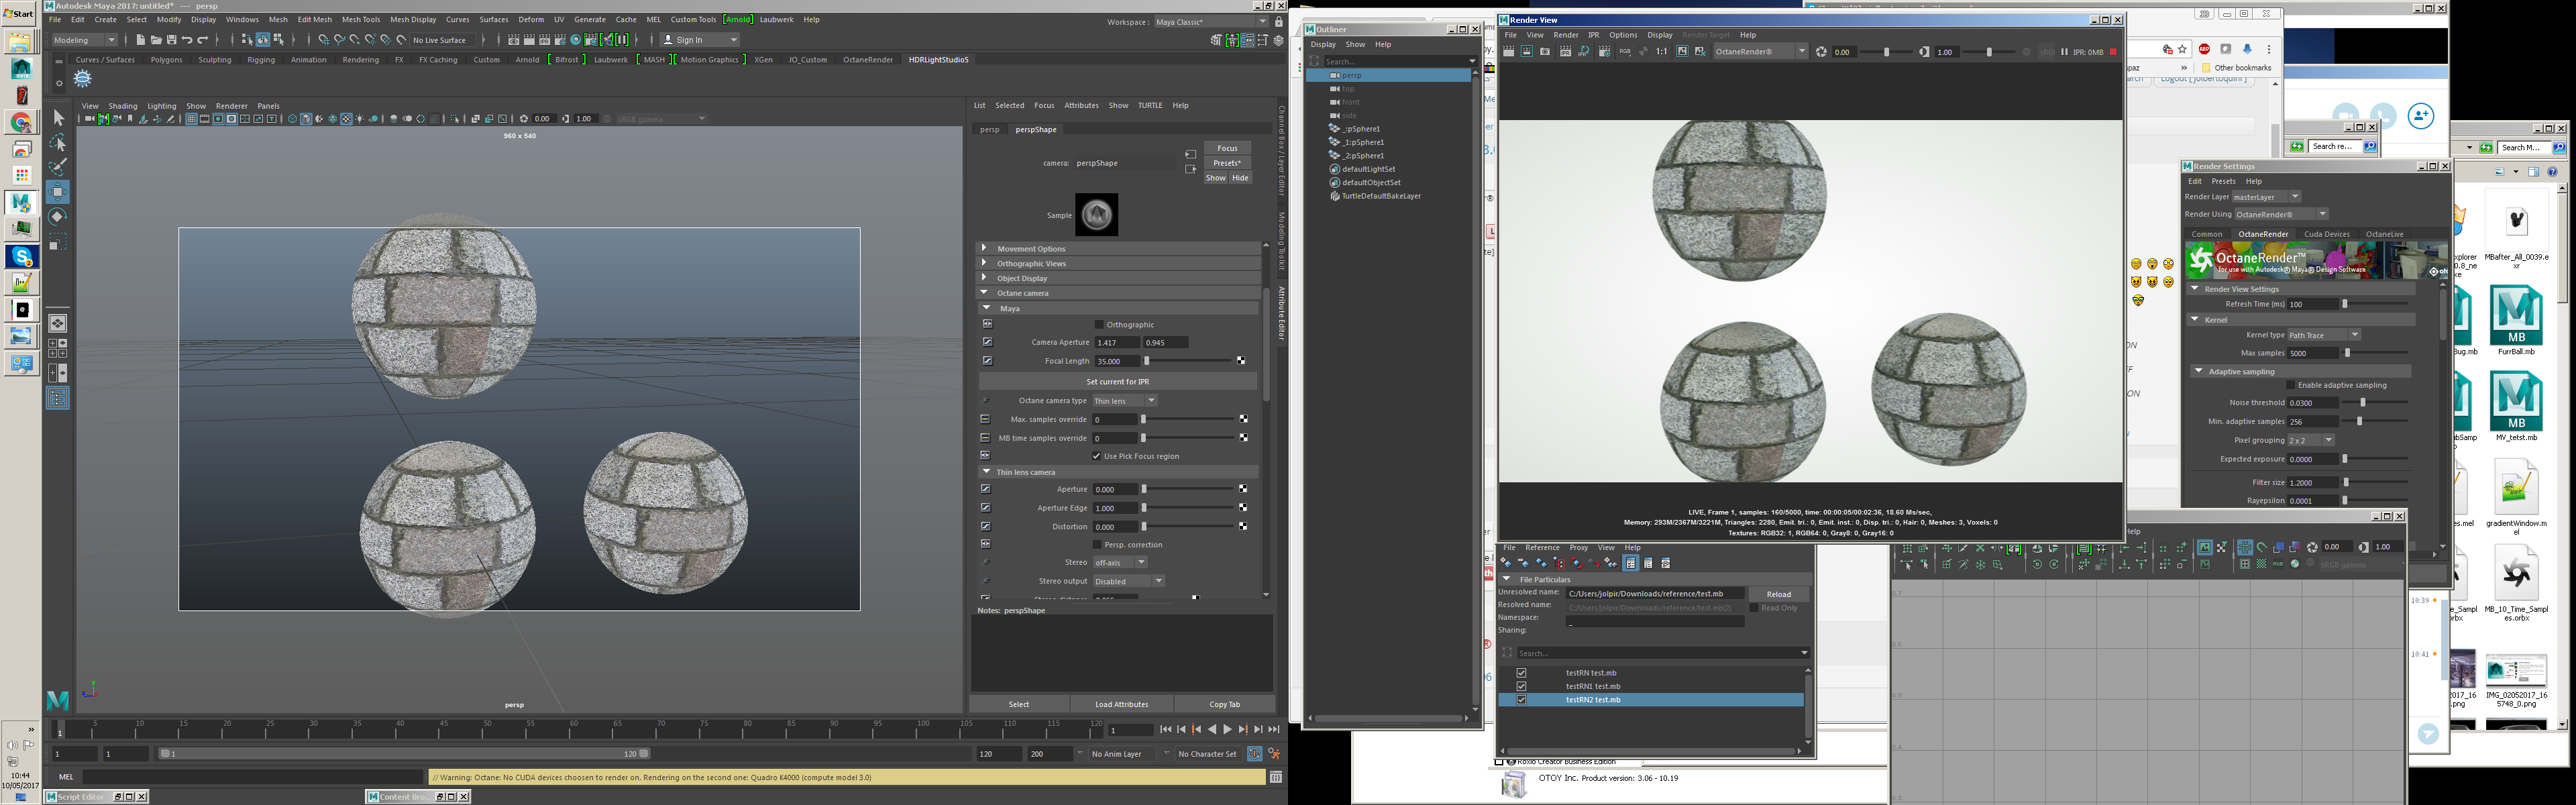
Task: Uncheck the testRN1 test.mb reference
Action: (x=1521, y=686)
